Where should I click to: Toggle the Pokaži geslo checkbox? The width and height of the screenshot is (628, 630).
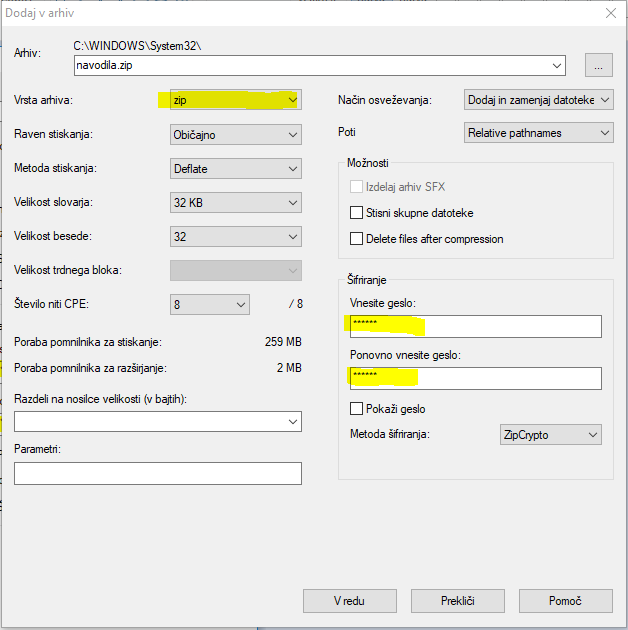(357, 409)
